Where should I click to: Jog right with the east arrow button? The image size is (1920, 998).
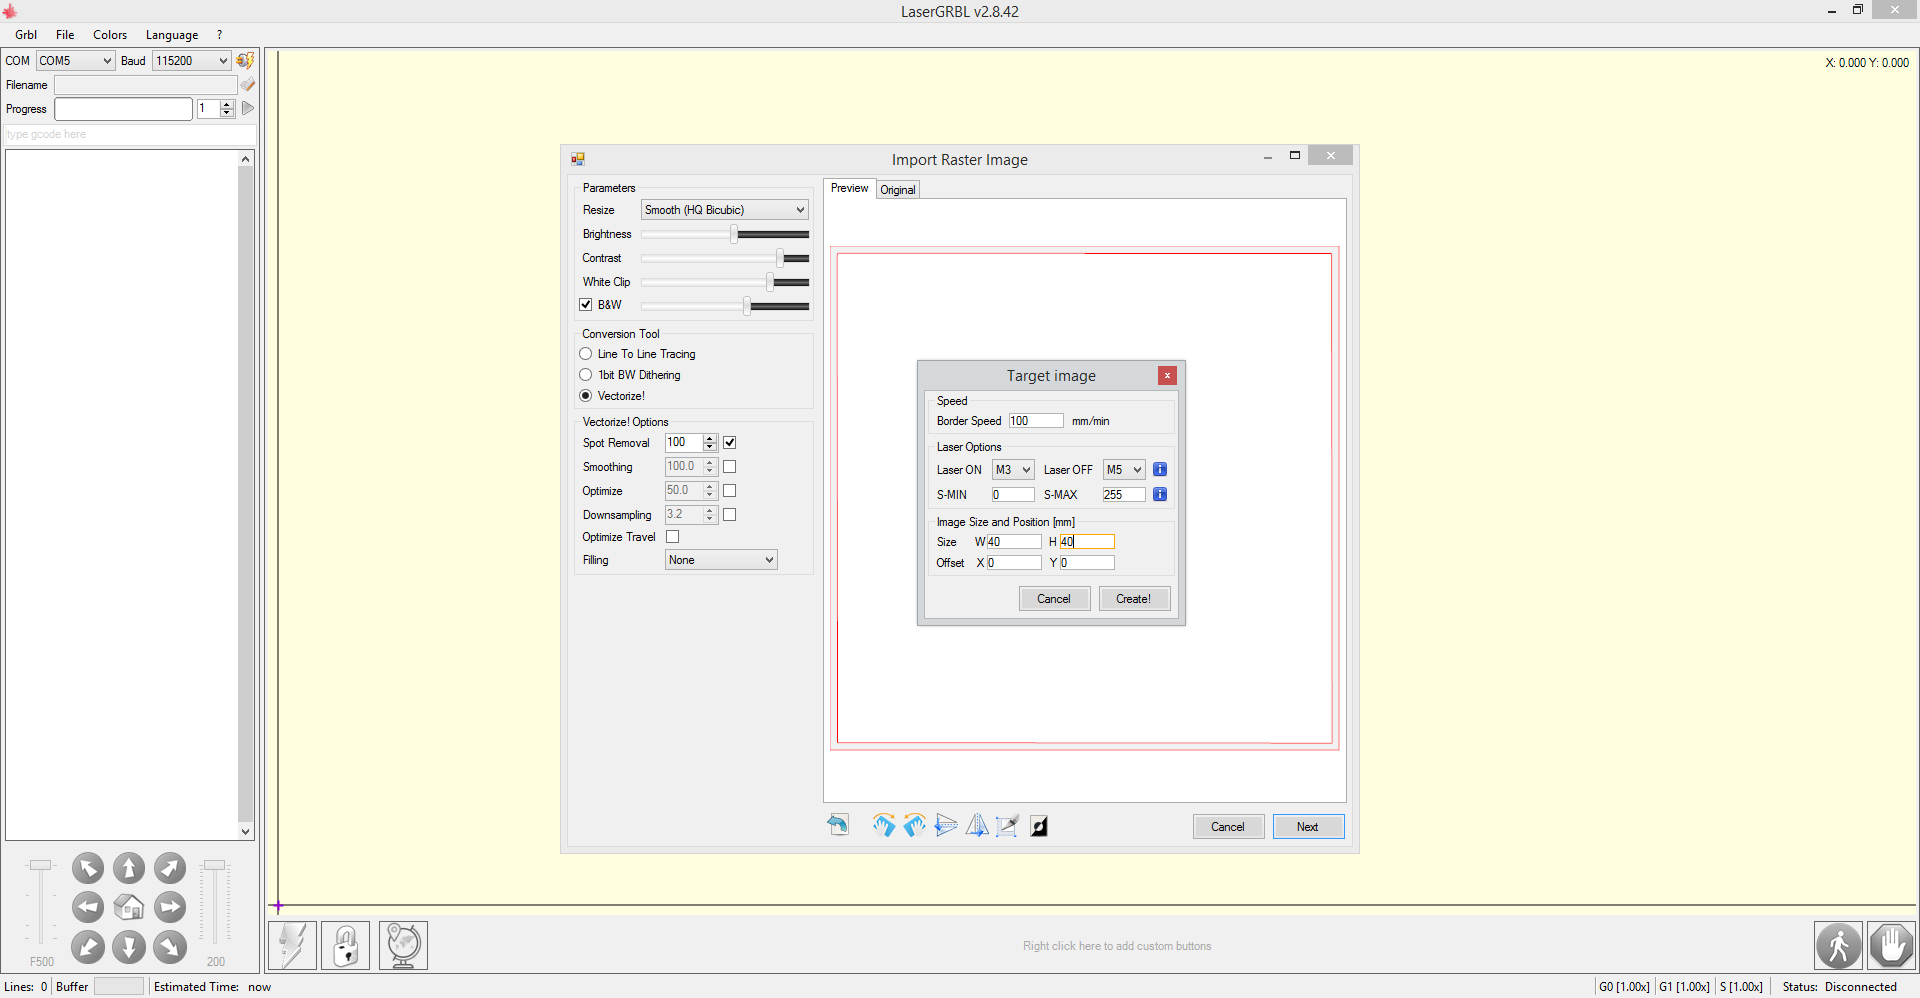click(170, 907)
